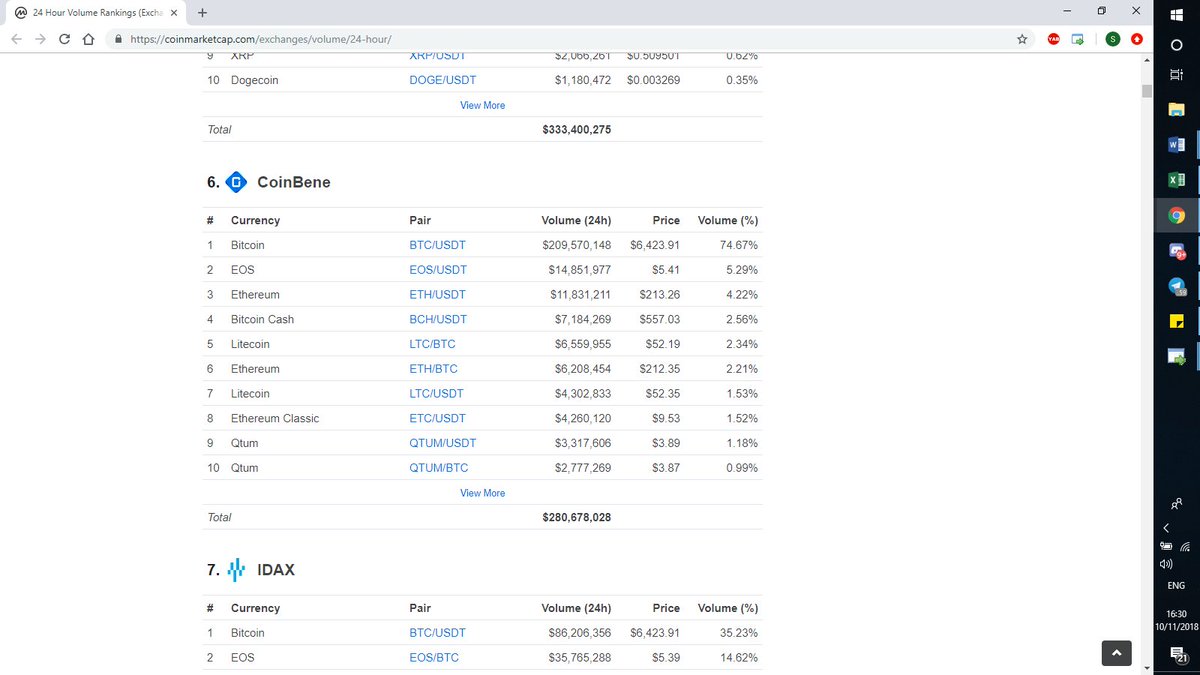1200x675 pixels.
Task: Open the Windows Start menu
Action: pyautogui.click(x=1177, y=13)
